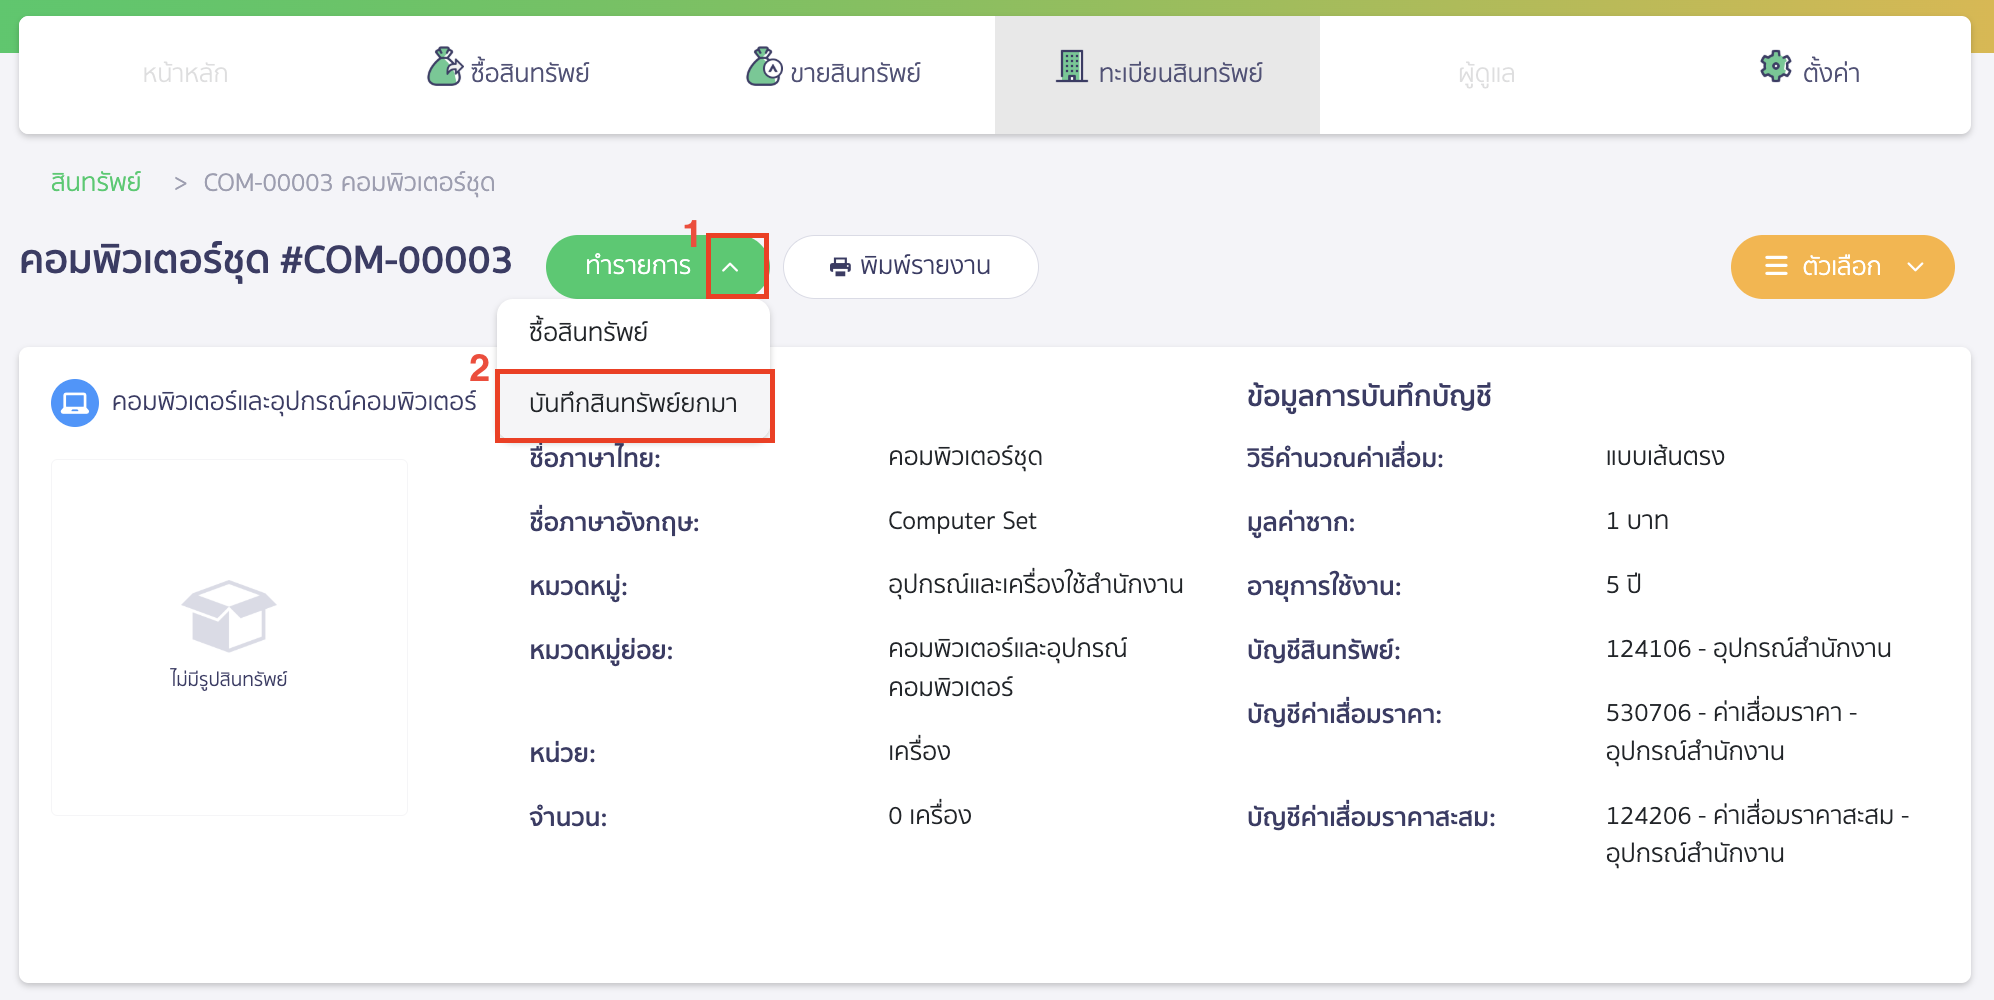Screen dimensions: 1994x1000
Task: Click the ไม่มีรูปสินทรัพย์ image placeholder
Action: 229,637
